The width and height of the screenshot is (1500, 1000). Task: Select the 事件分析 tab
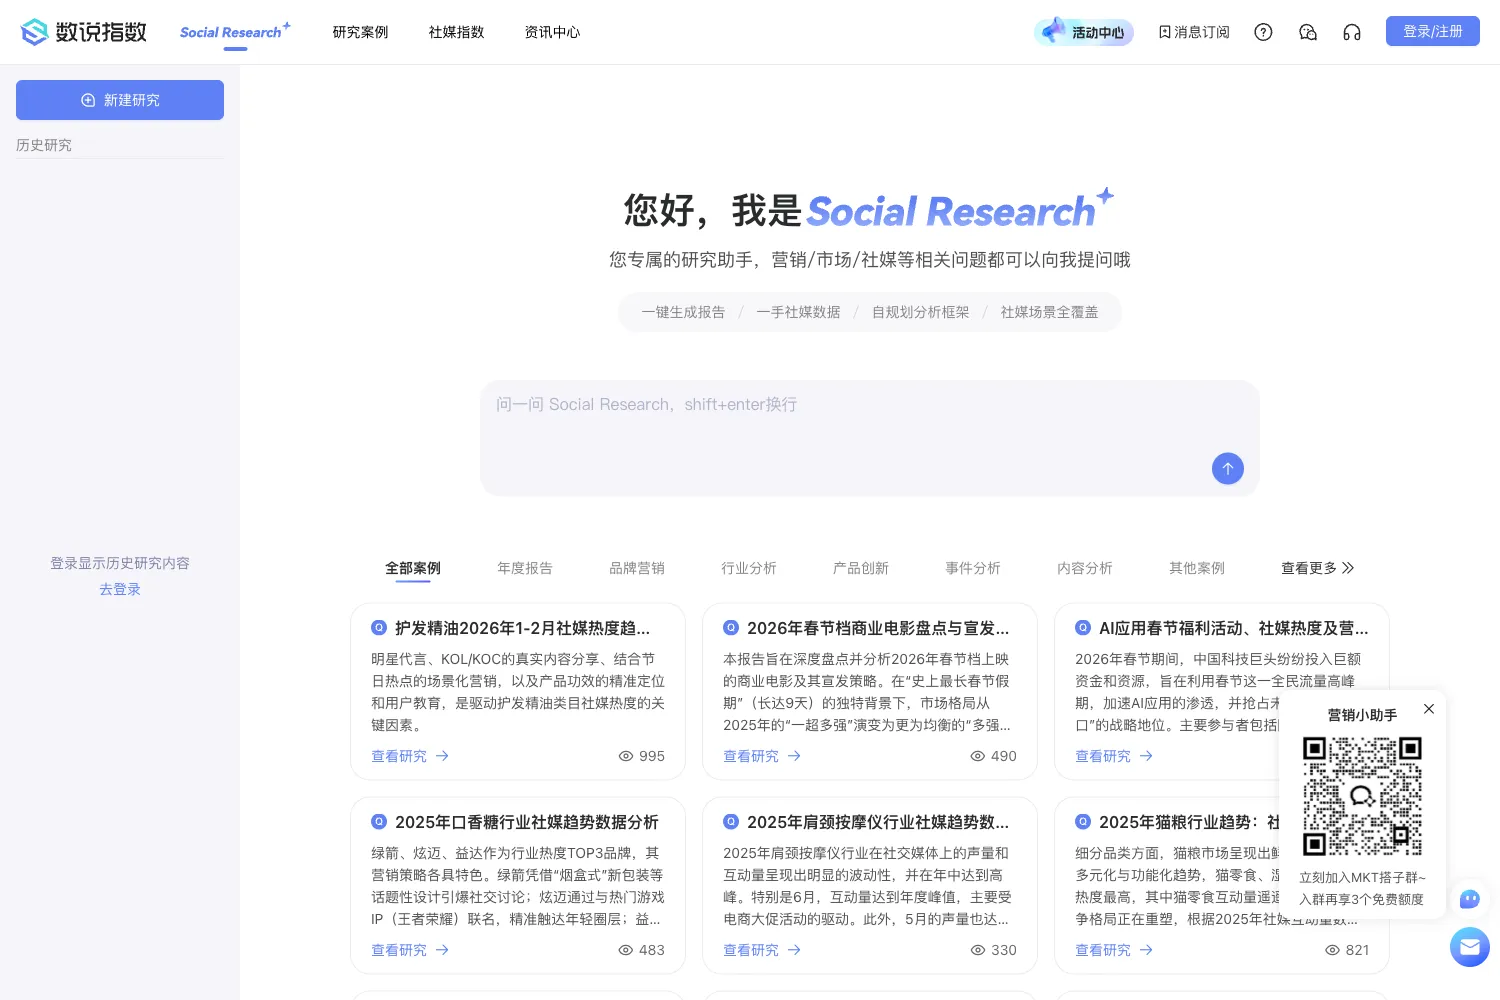click(973, 568)
